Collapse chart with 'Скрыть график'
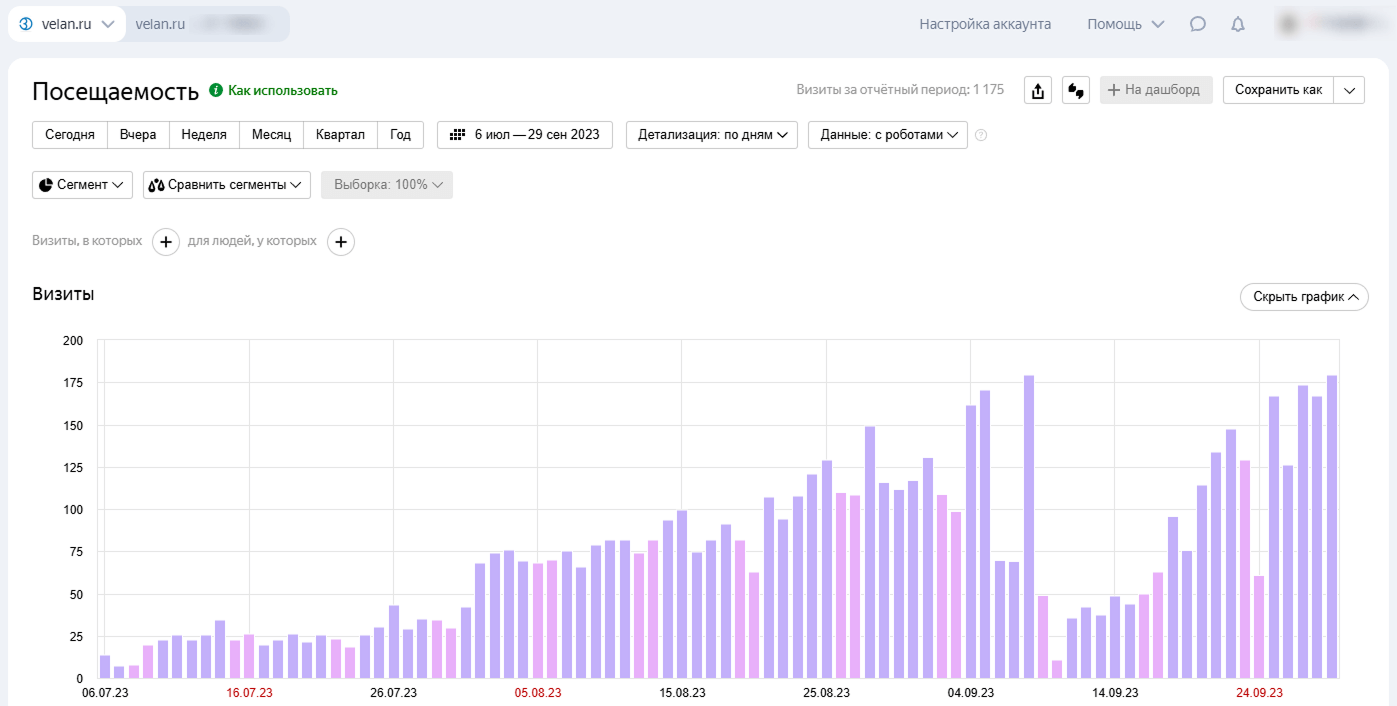This screenshot has width=1397, height=706. [x=1303, y=297]
